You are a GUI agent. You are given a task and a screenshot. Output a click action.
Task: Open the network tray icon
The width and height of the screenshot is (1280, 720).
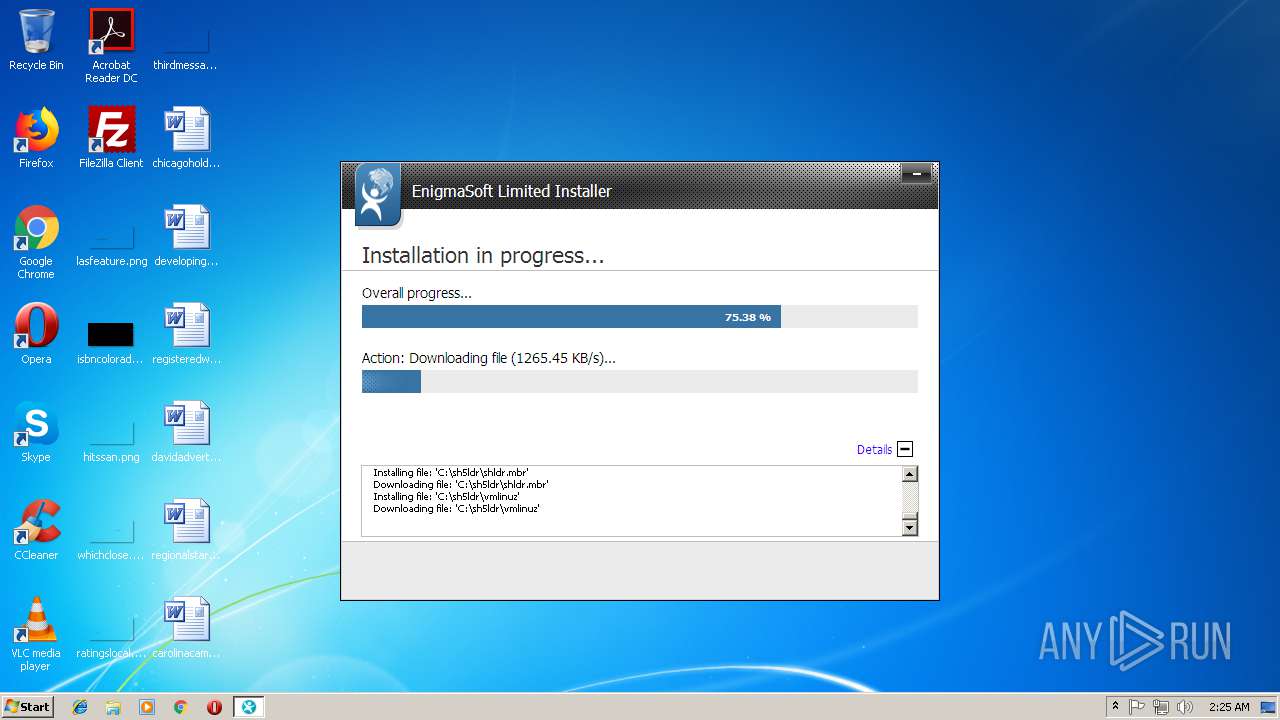[1161, 707]
